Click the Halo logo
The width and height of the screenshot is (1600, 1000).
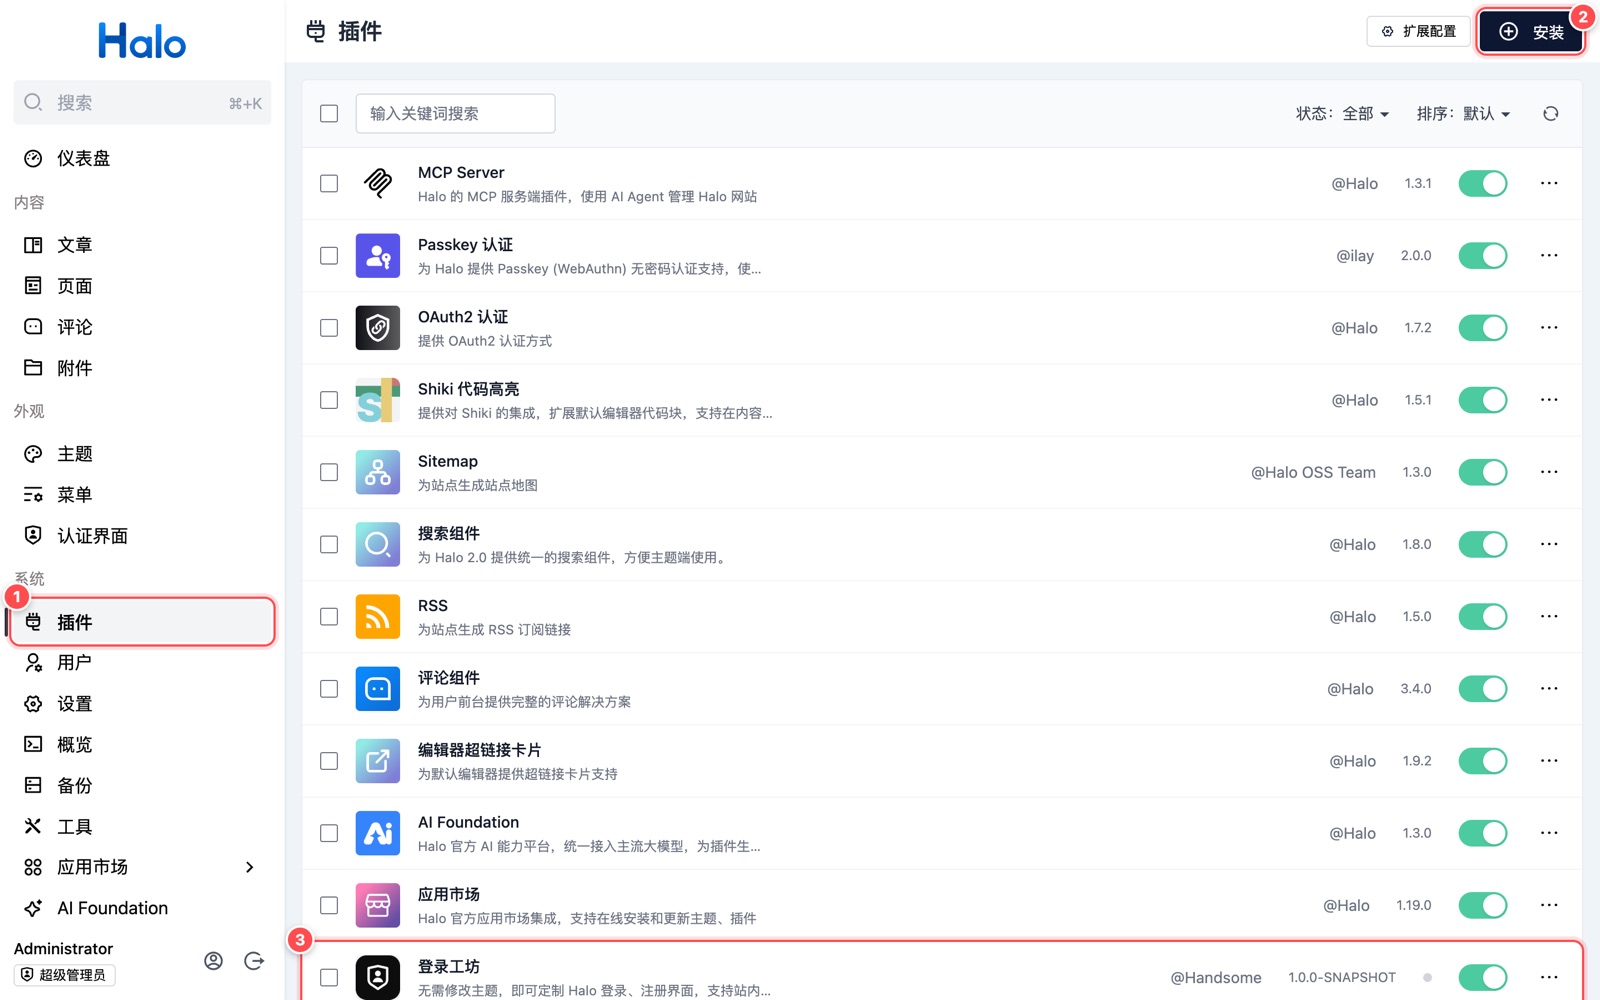tap(142, 41)
